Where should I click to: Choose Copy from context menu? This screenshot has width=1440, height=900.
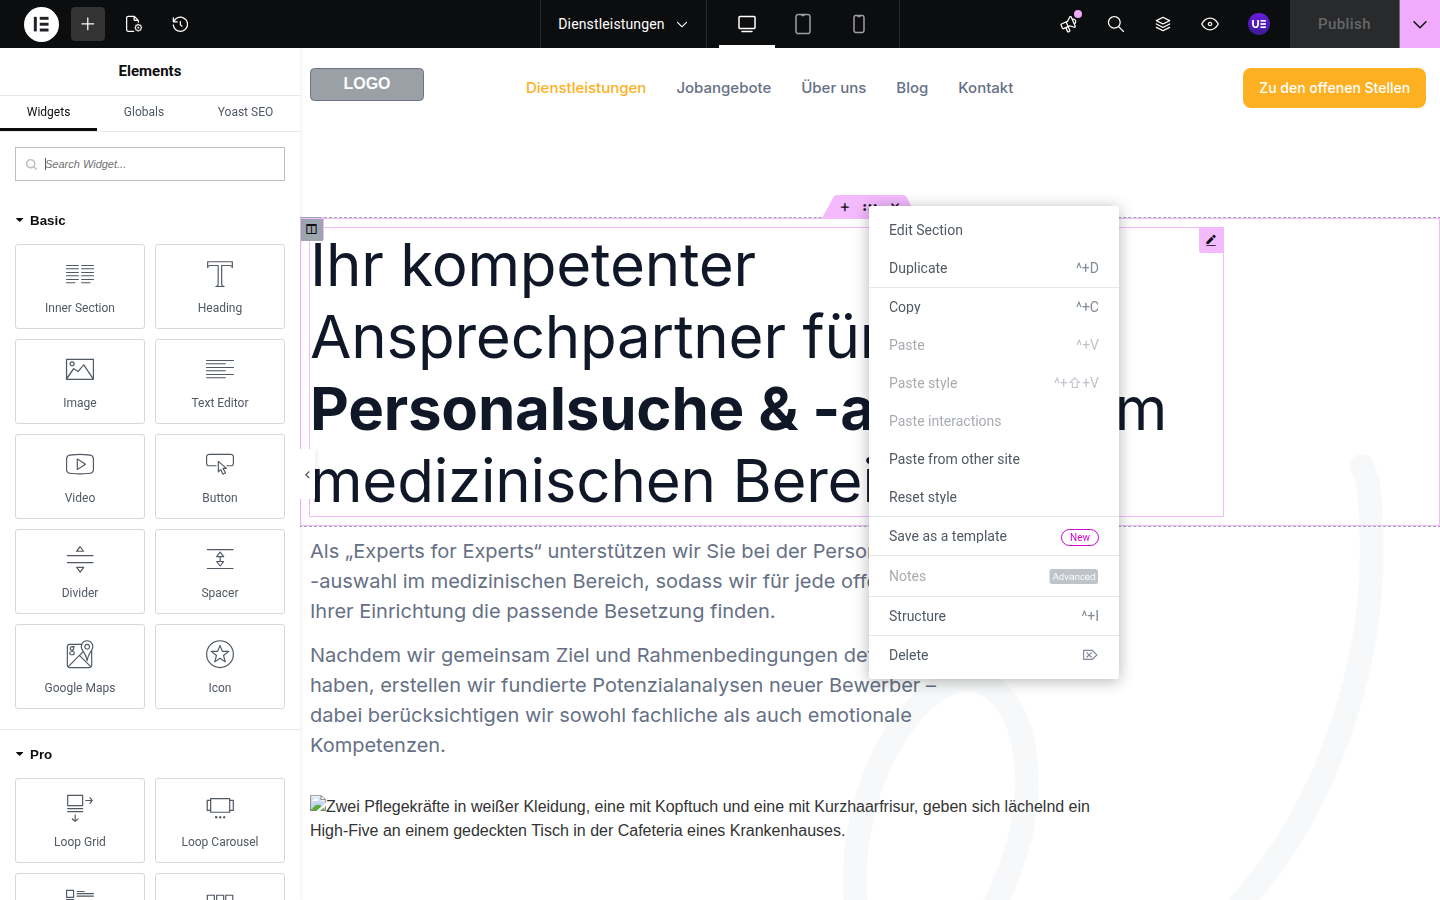[994, 307]
